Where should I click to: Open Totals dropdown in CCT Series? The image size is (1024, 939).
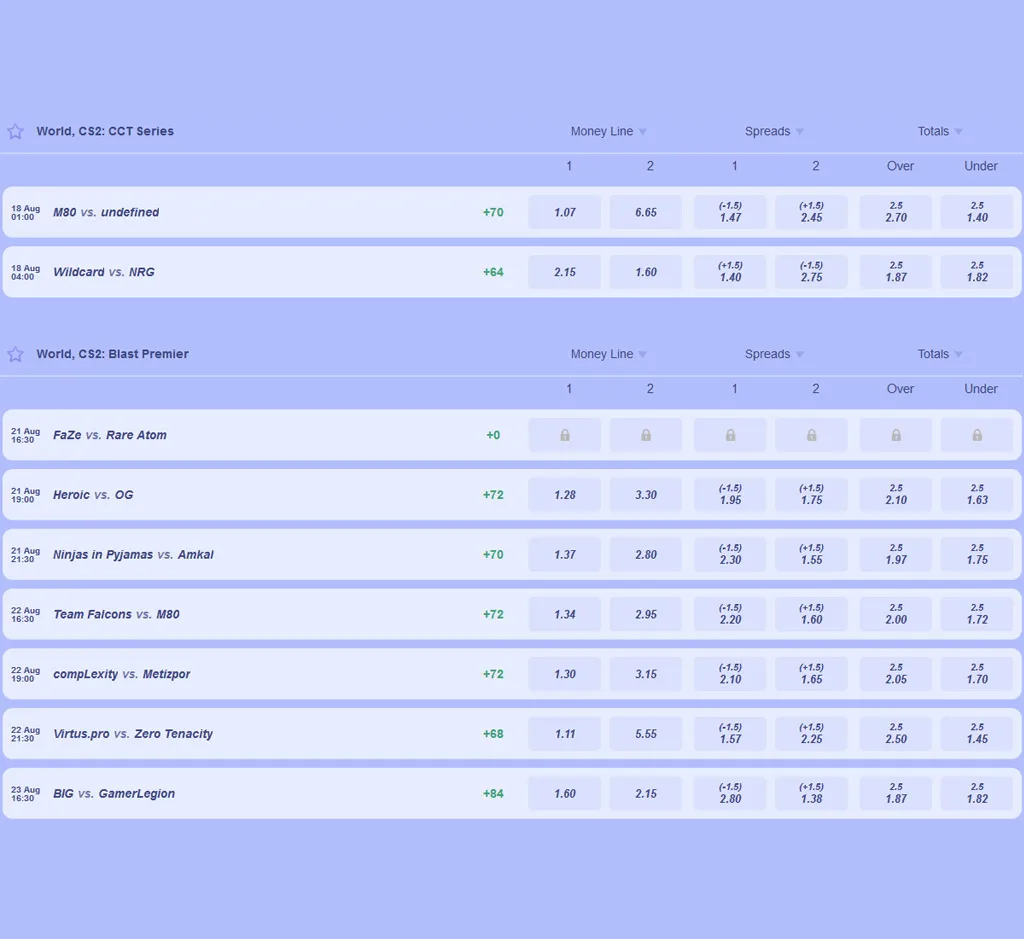(x=940, y=131)
